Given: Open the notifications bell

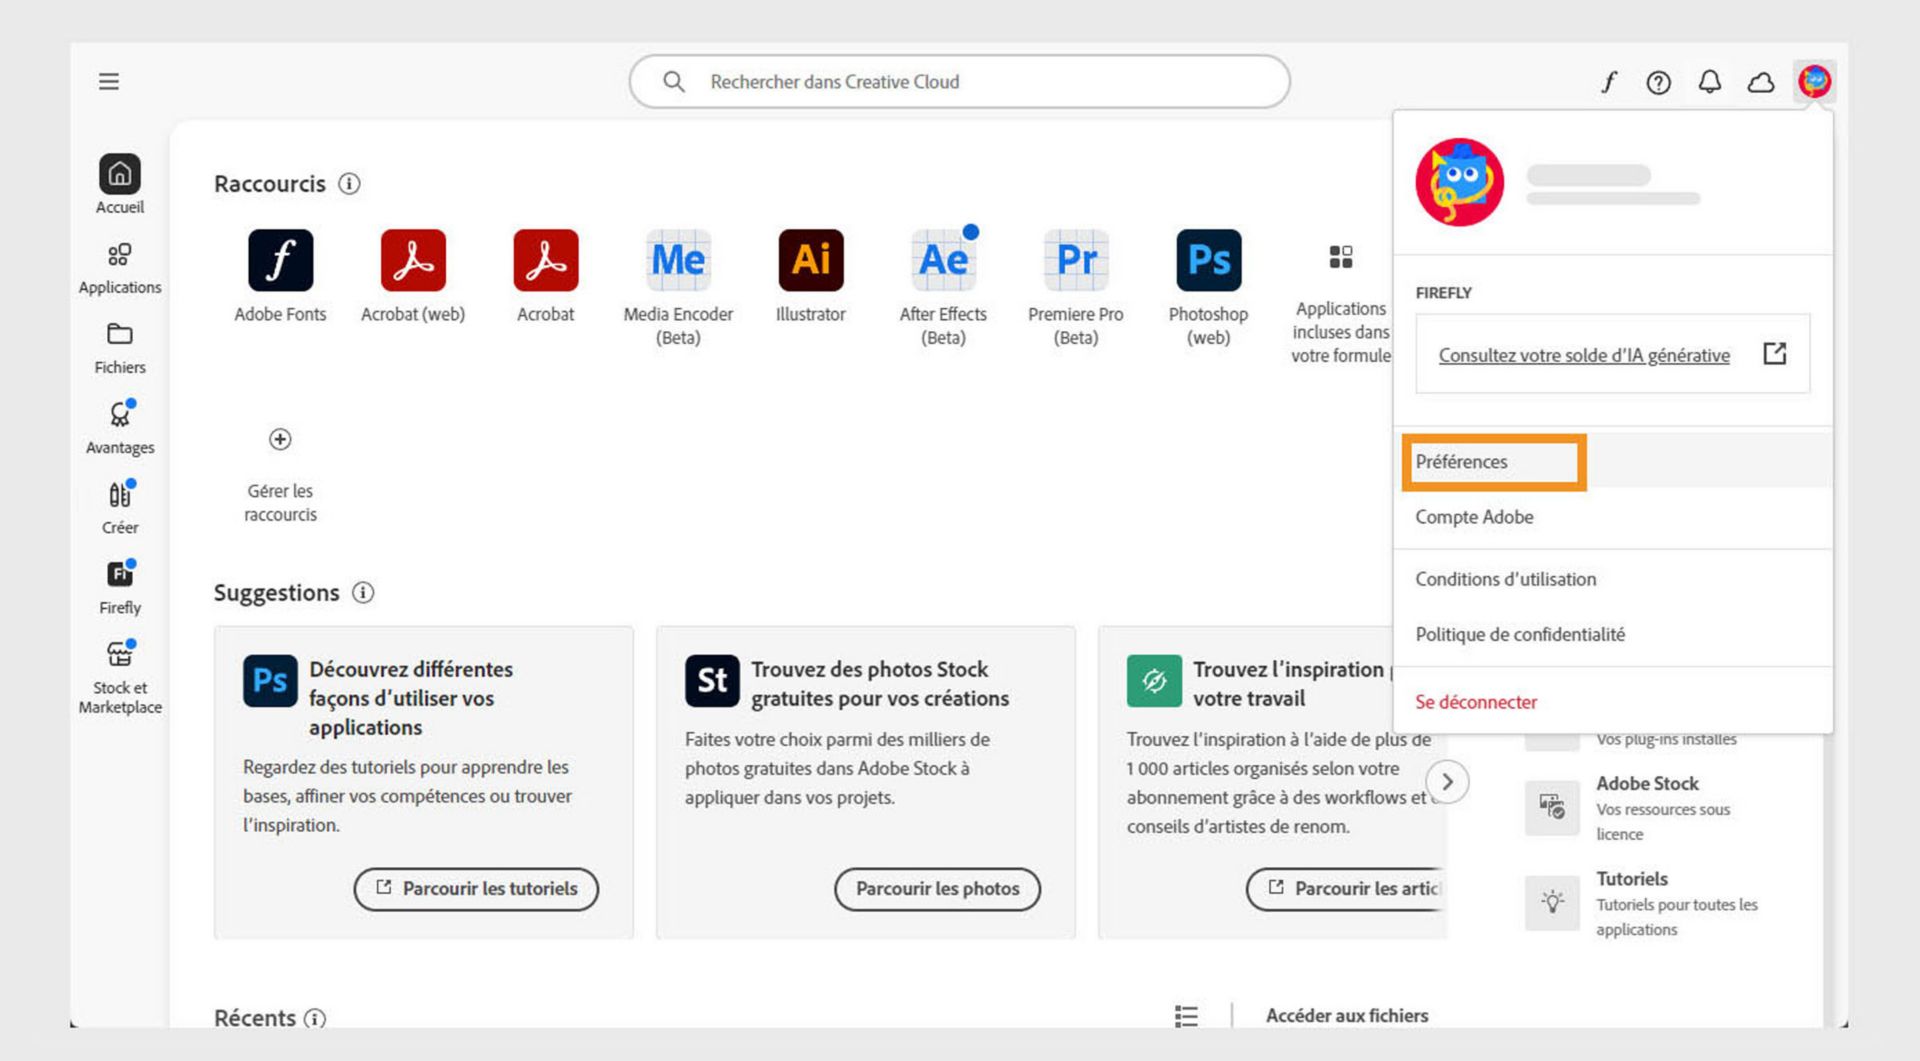Looking at the screenshot, I should 1710,82.
